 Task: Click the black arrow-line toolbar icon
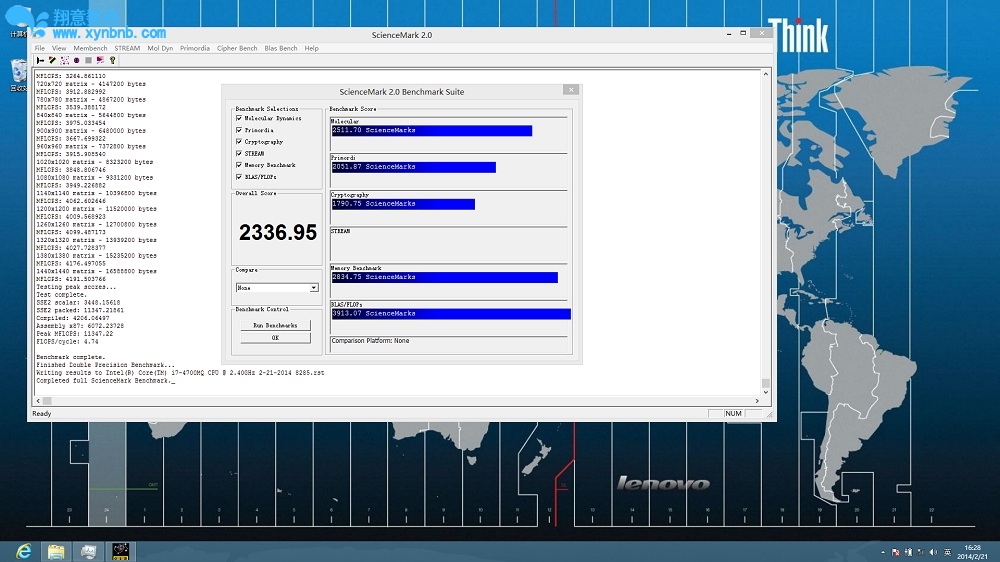[x=40, y=61]
